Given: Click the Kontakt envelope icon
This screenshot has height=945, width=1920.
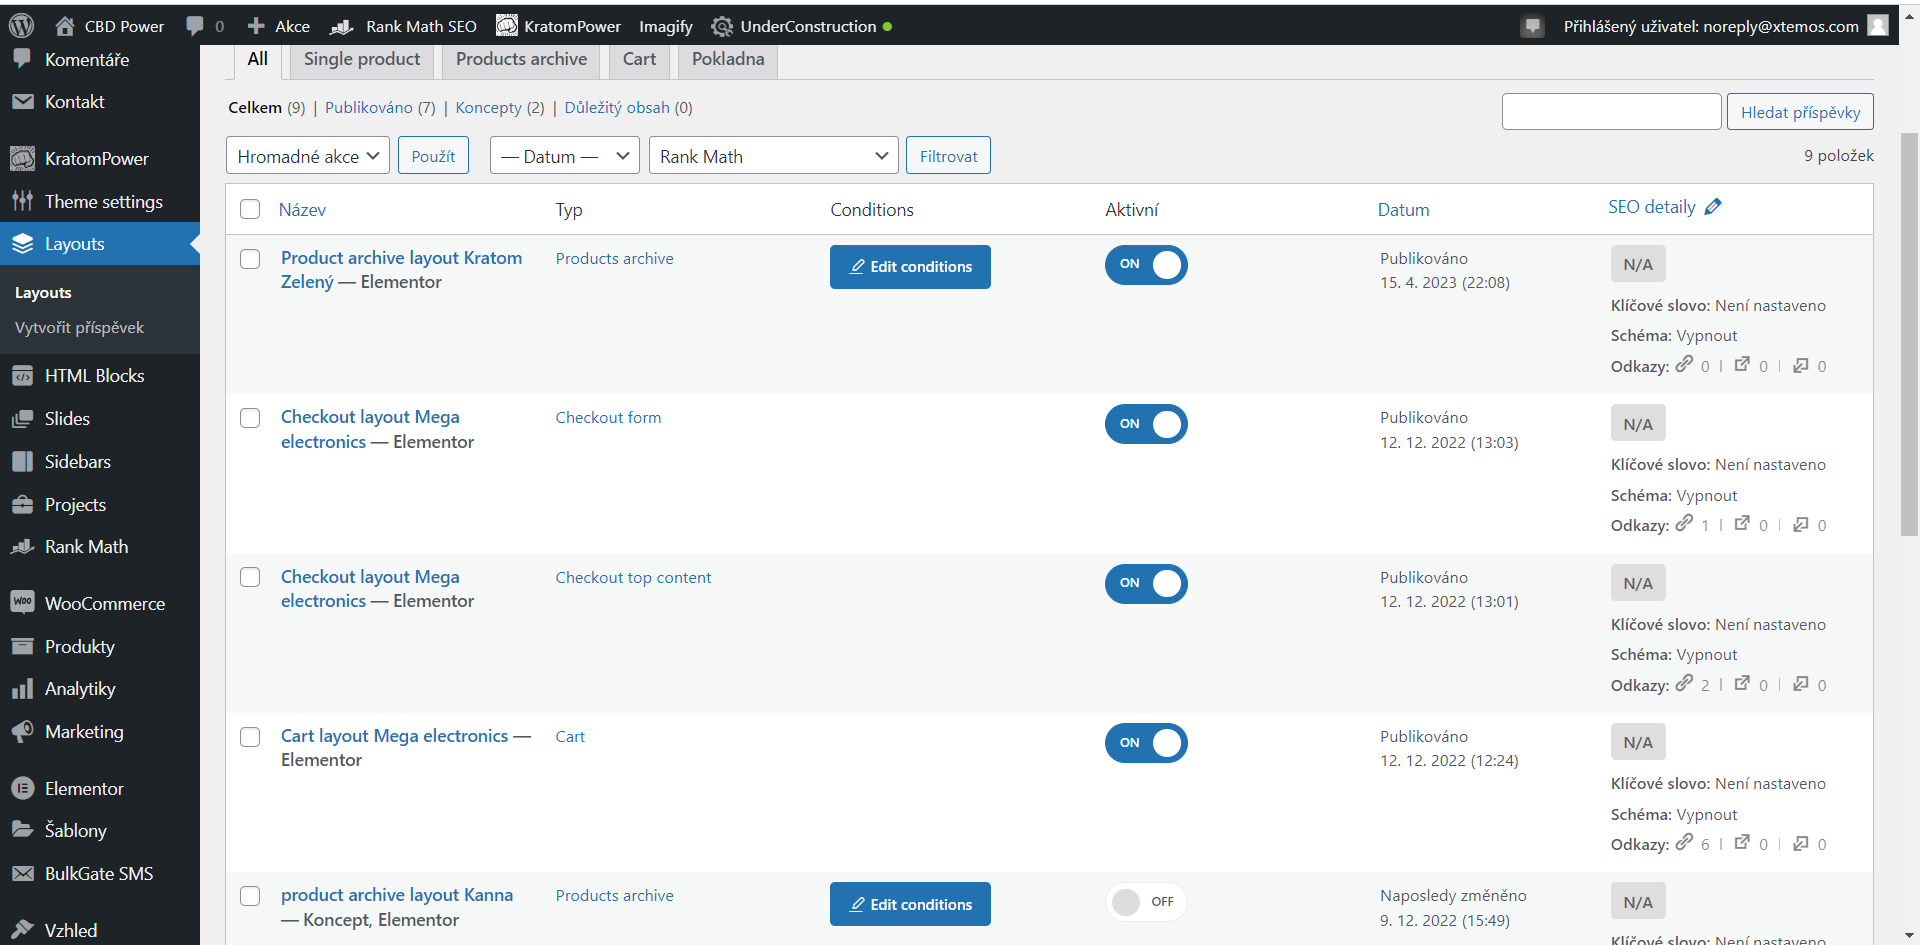Looking at the screenshot, I should tap(22, 101).
